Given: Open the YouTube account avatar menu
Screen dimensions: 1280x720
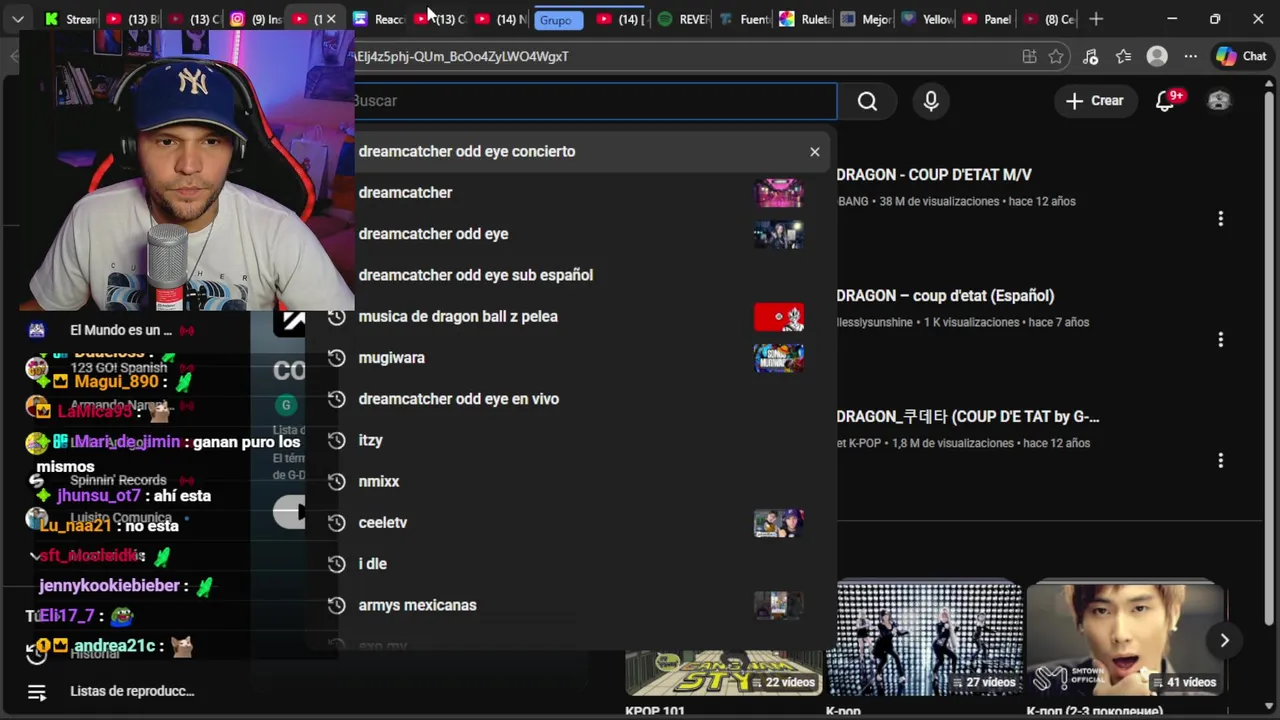Looking at the screenshot, I should tap(1219, 101).
